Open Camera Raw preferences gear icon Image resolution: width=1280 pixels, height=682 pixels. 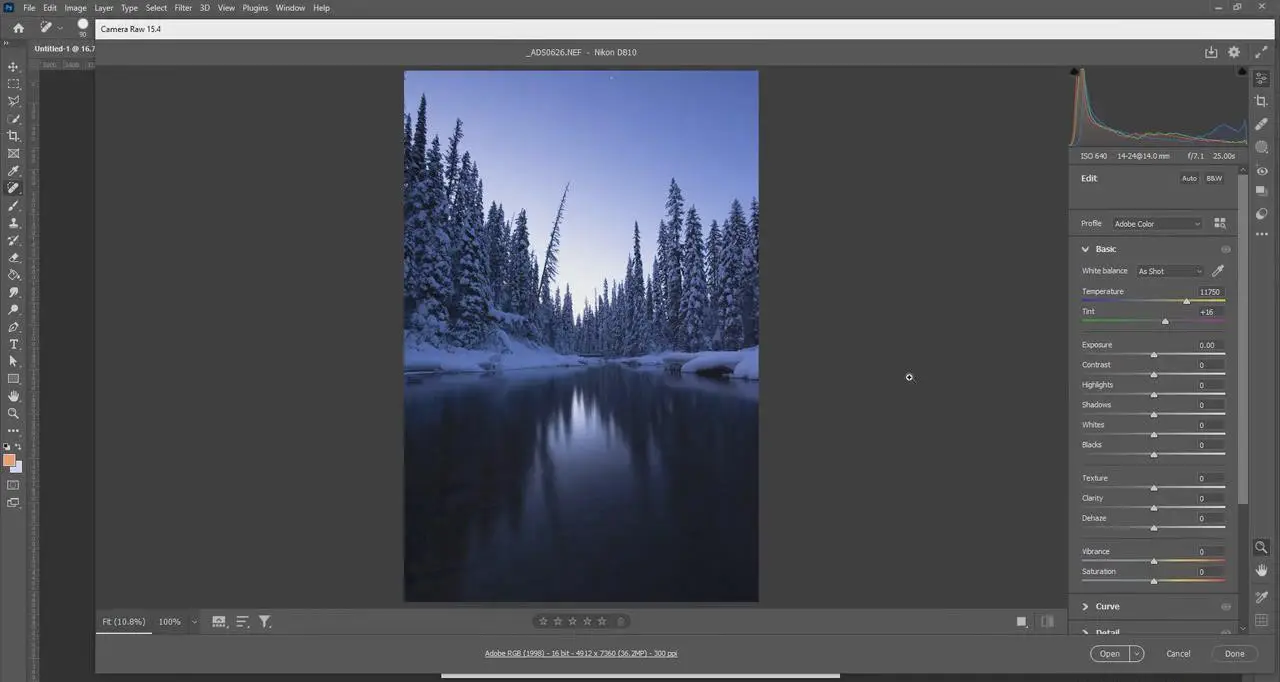click(1234, 52)
